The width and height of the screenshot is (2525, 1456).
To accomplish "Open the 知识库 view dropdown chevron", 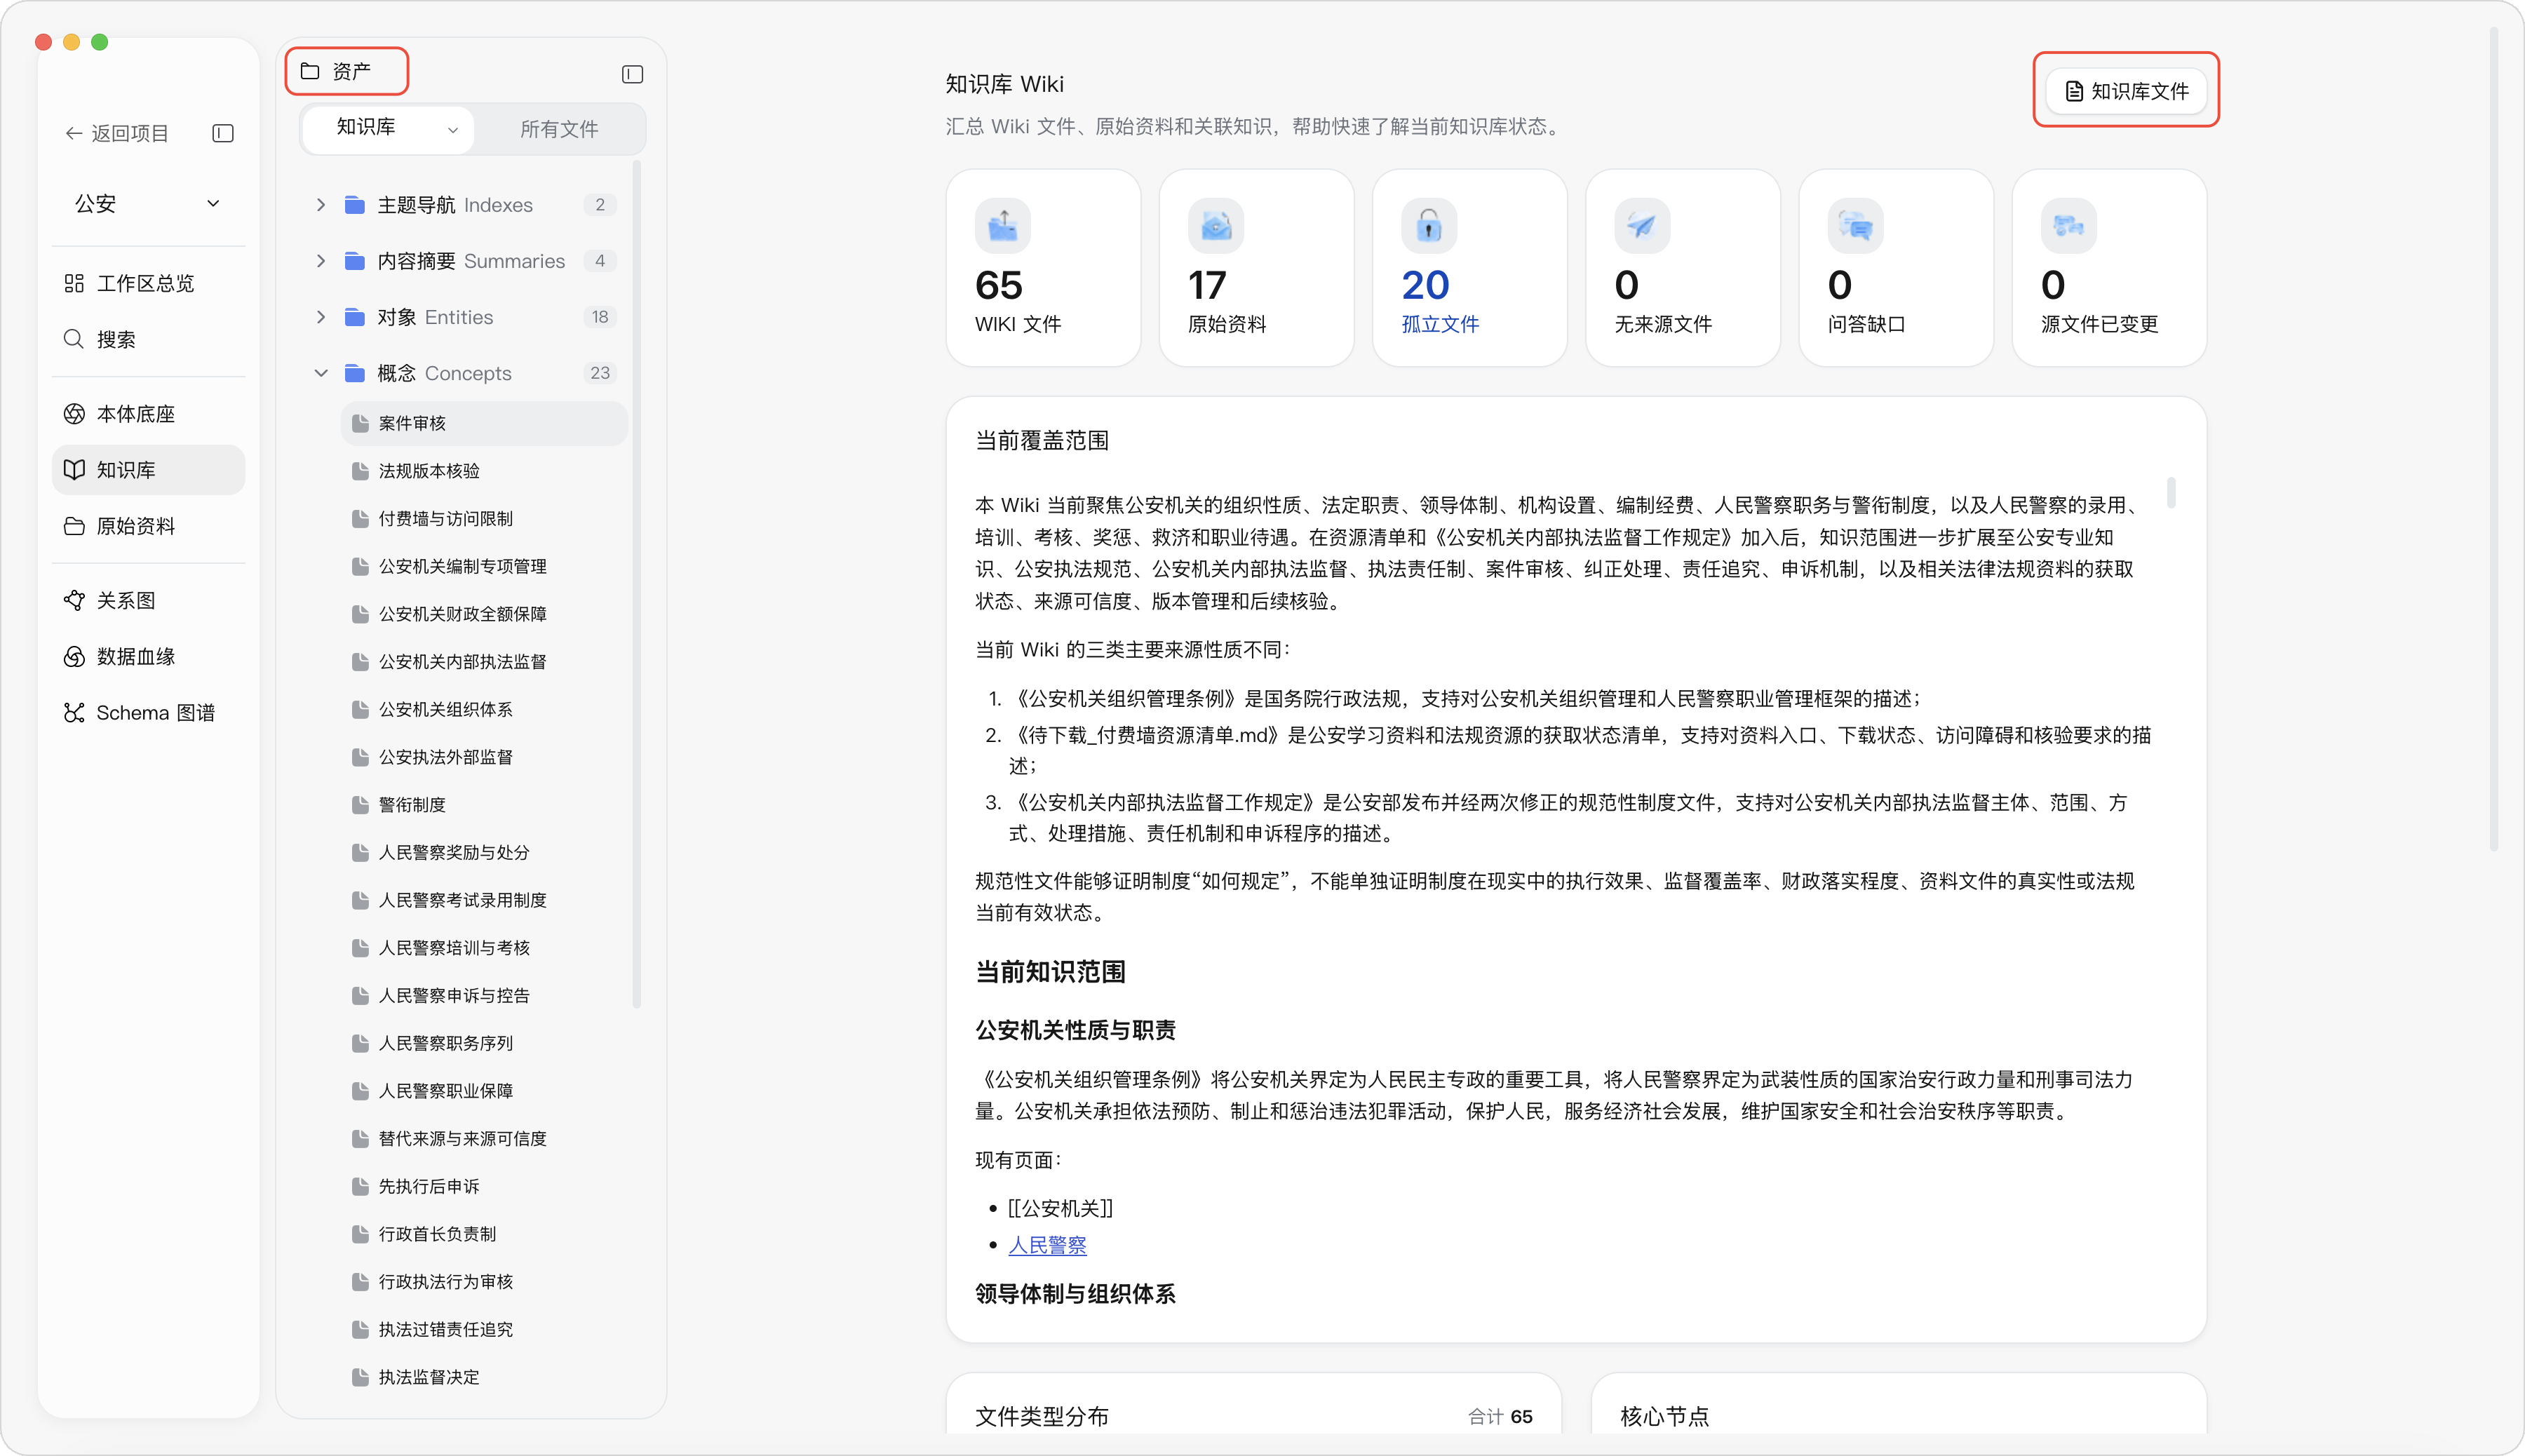I will click(x=453, y=130).
